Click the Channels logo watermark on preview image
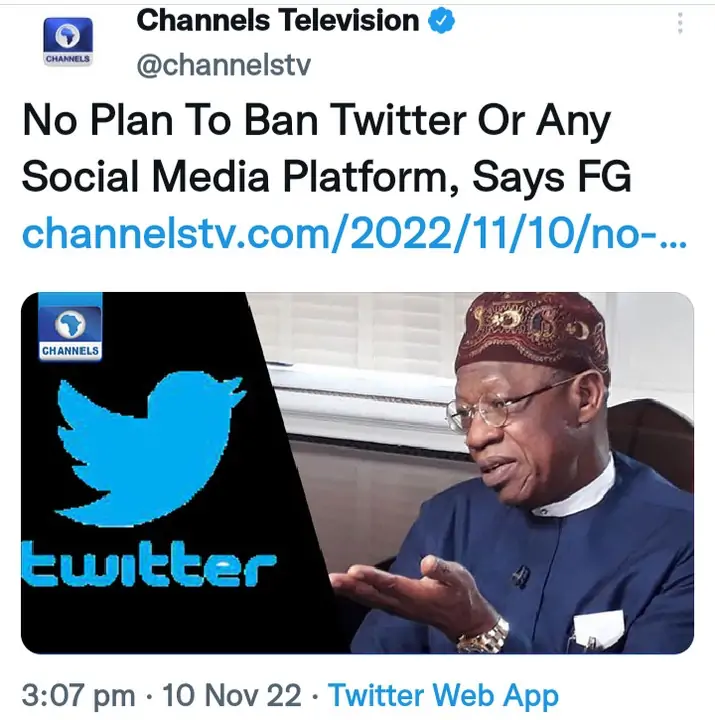Viewport: 715px width, 720px height. 70,331
